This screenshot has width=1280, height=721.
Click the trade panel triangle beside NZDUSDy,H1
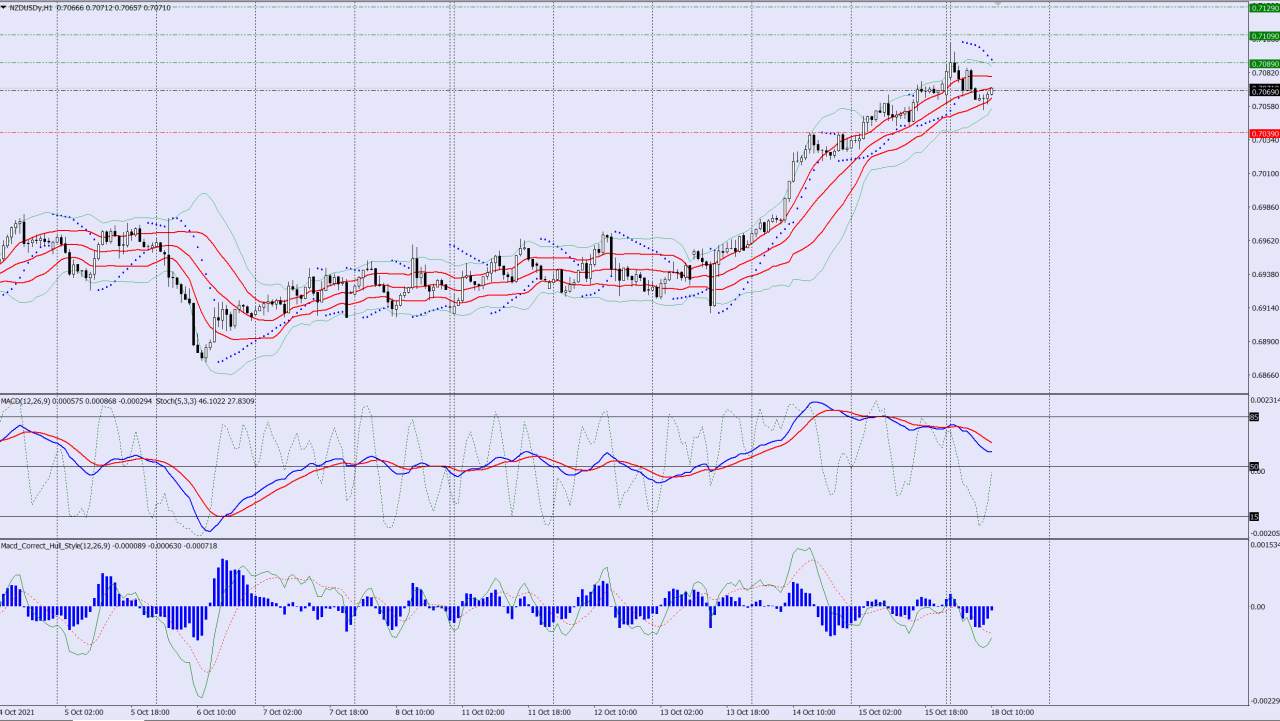coord(5,7)
